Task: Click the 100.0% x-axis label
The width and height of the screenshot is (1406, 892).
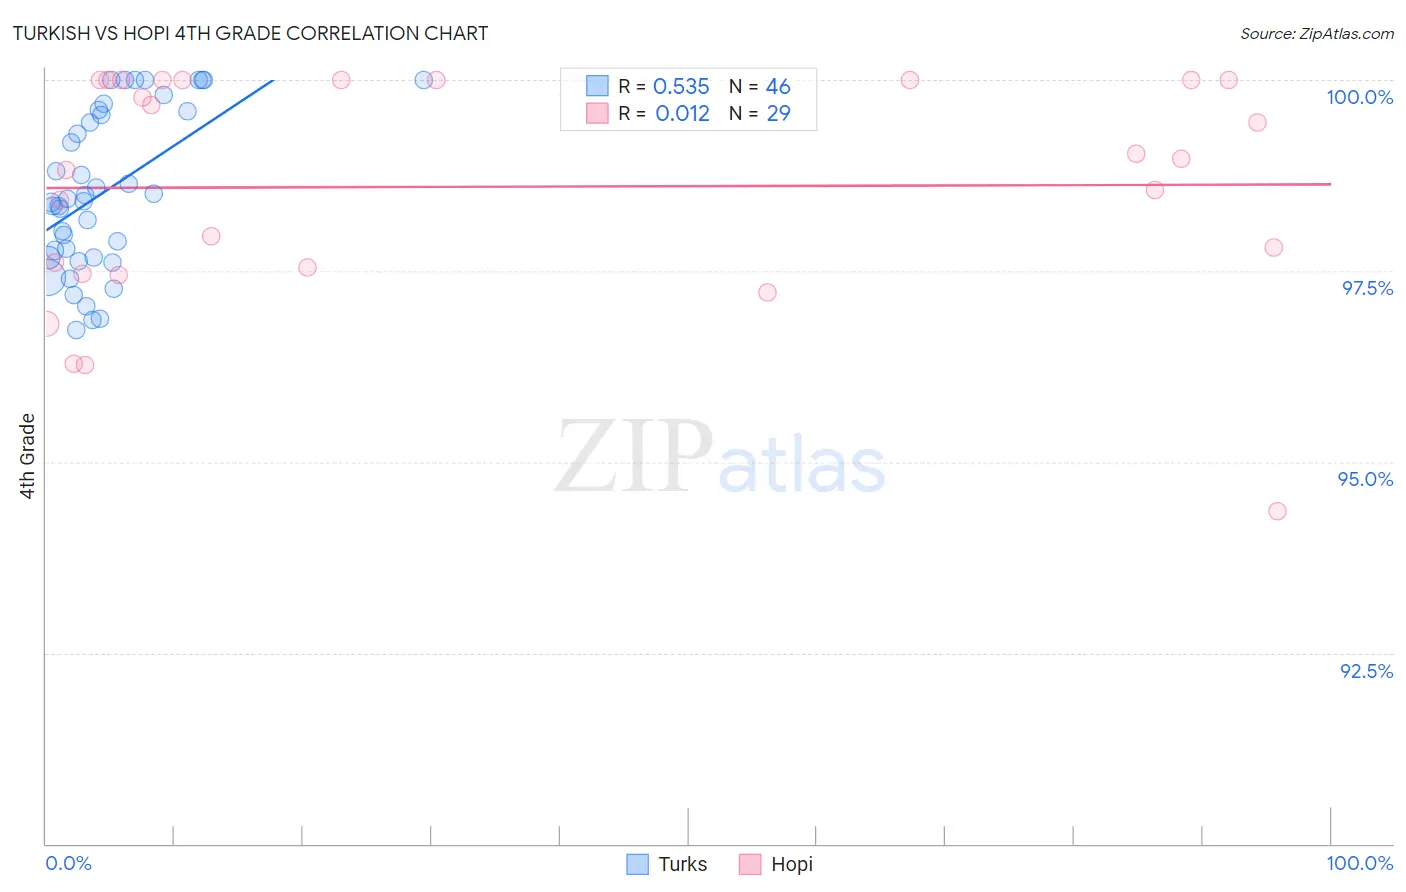Action: coord(1359,863)
